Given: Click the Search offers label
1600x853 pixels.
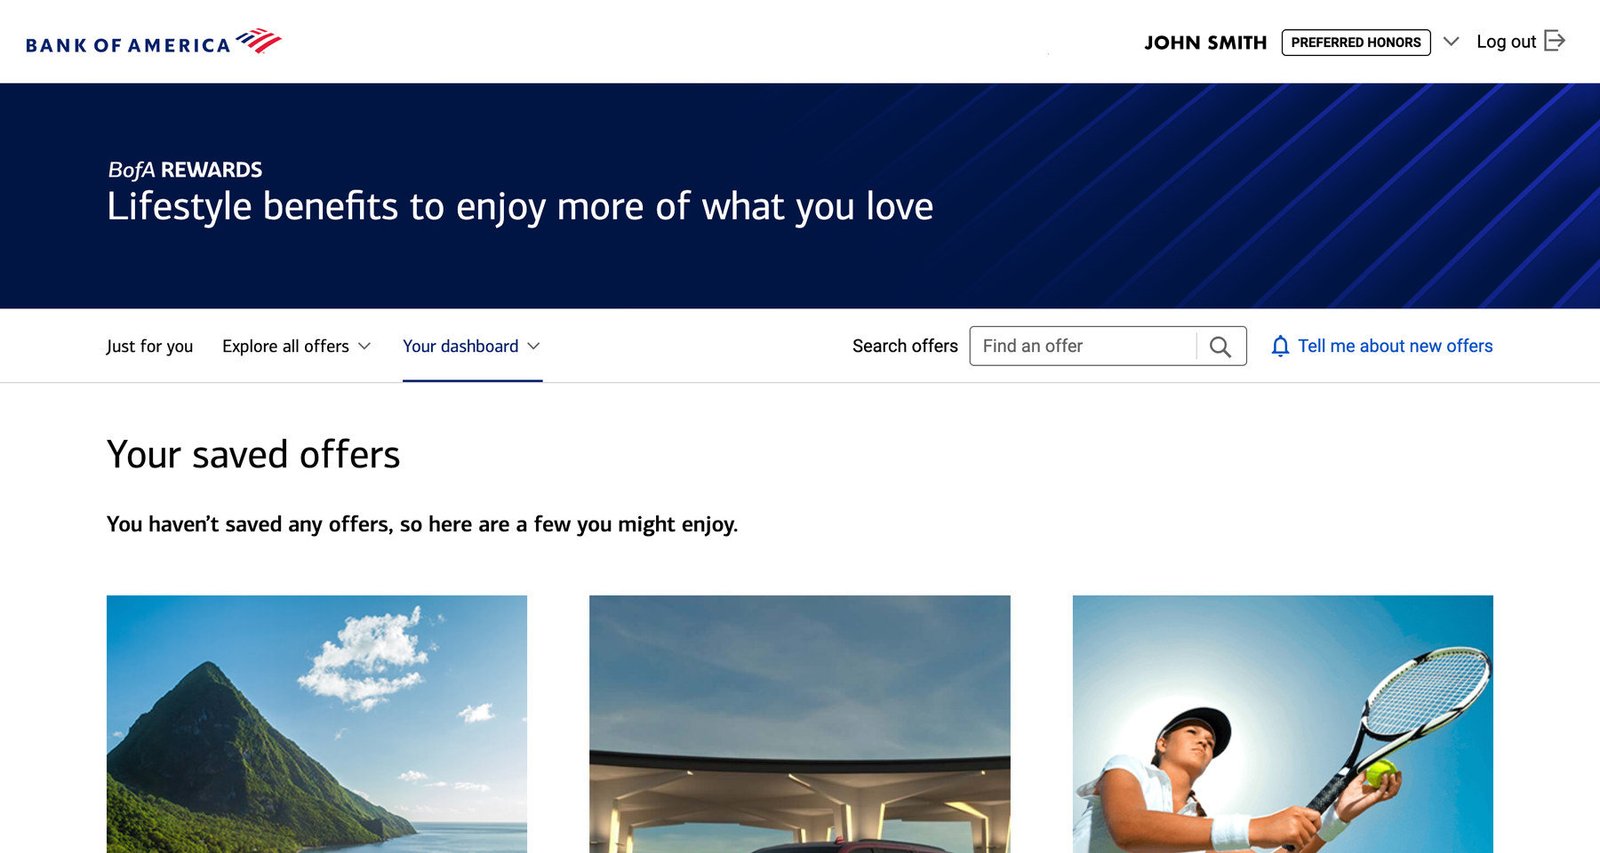Looking at the screenshot, I should pyautogui.click(x=905, y=346).
